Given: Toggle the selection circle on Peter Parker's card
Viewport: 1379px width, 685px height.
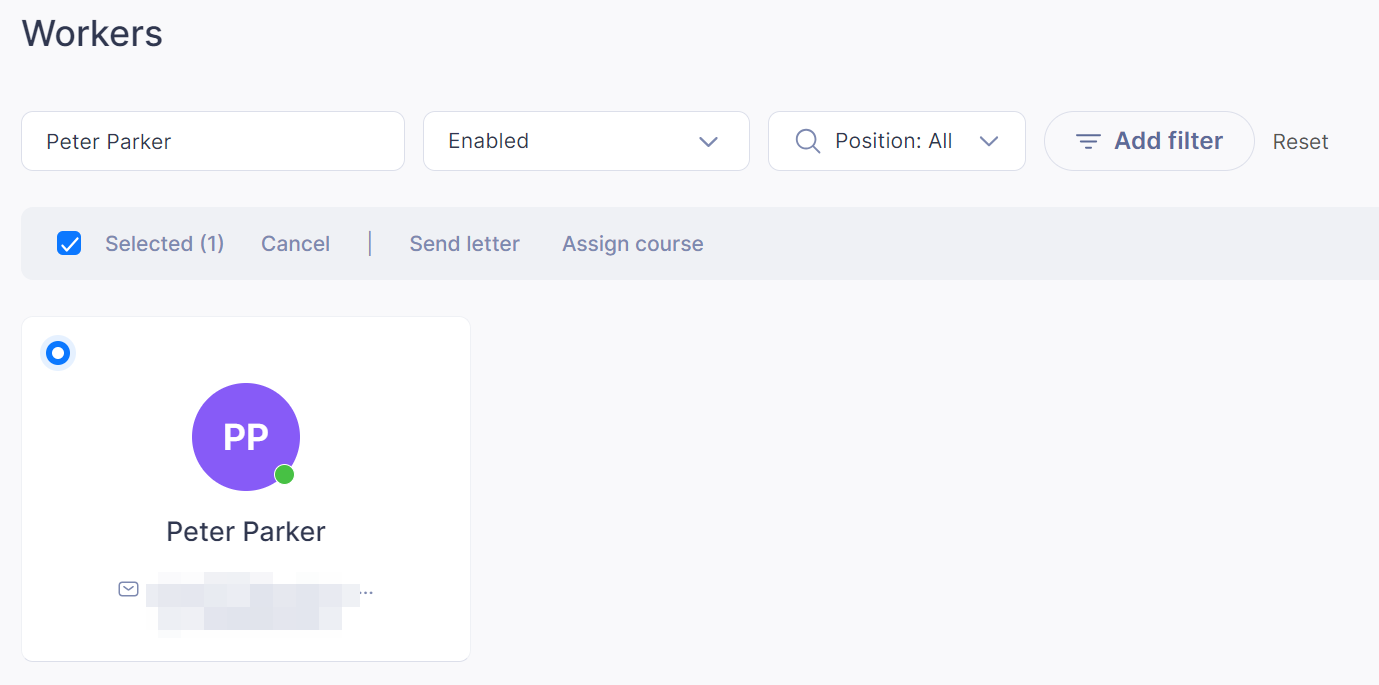Looking at the screenshot, I should [x=58, y=353].
